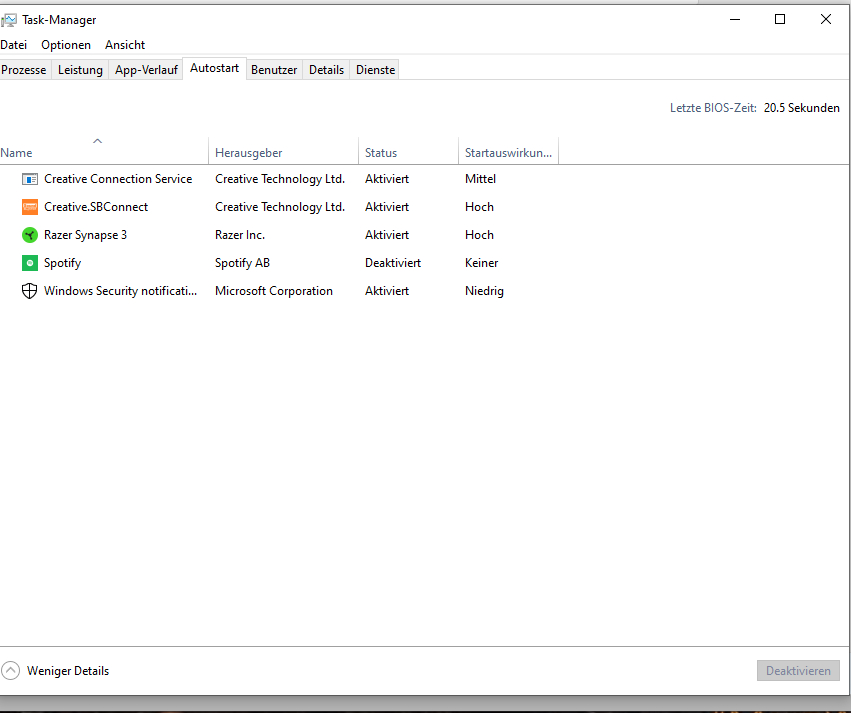The image size is (851, 713).
Task: Click the Letzte BIOS-Zeit label
Action: point(713,108)
